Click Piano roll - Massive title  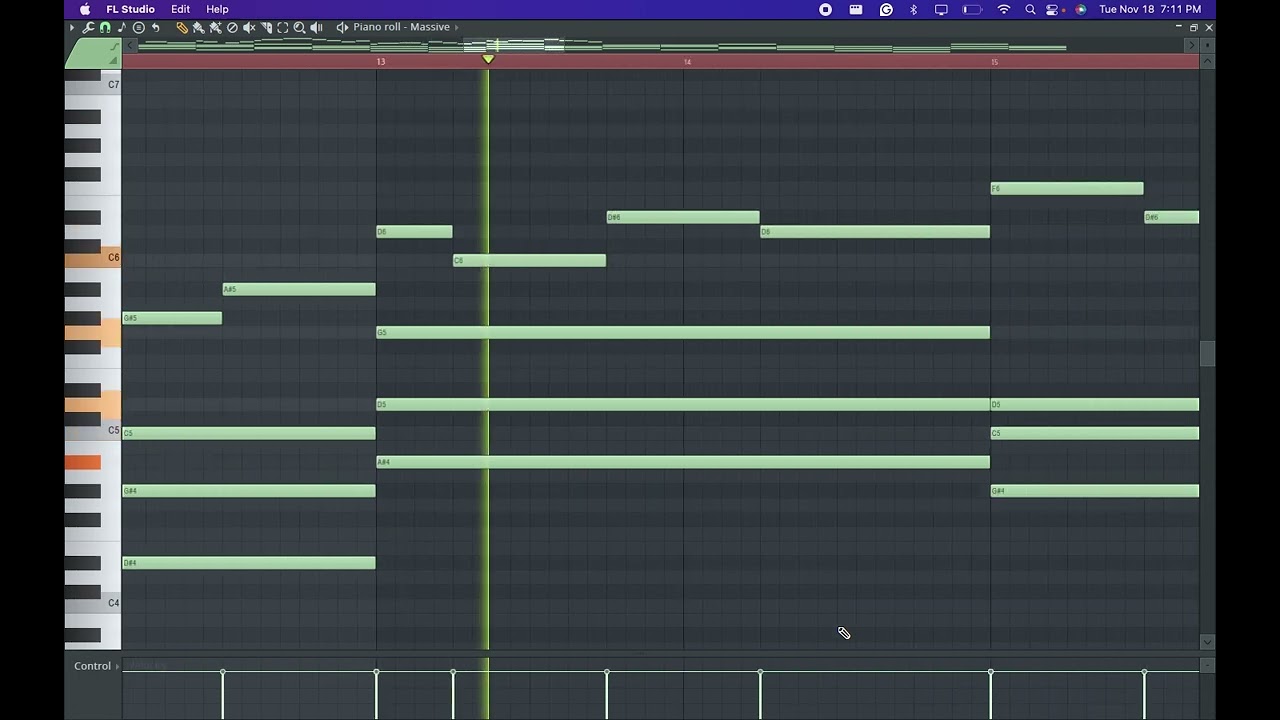click(x=401, y=27)
